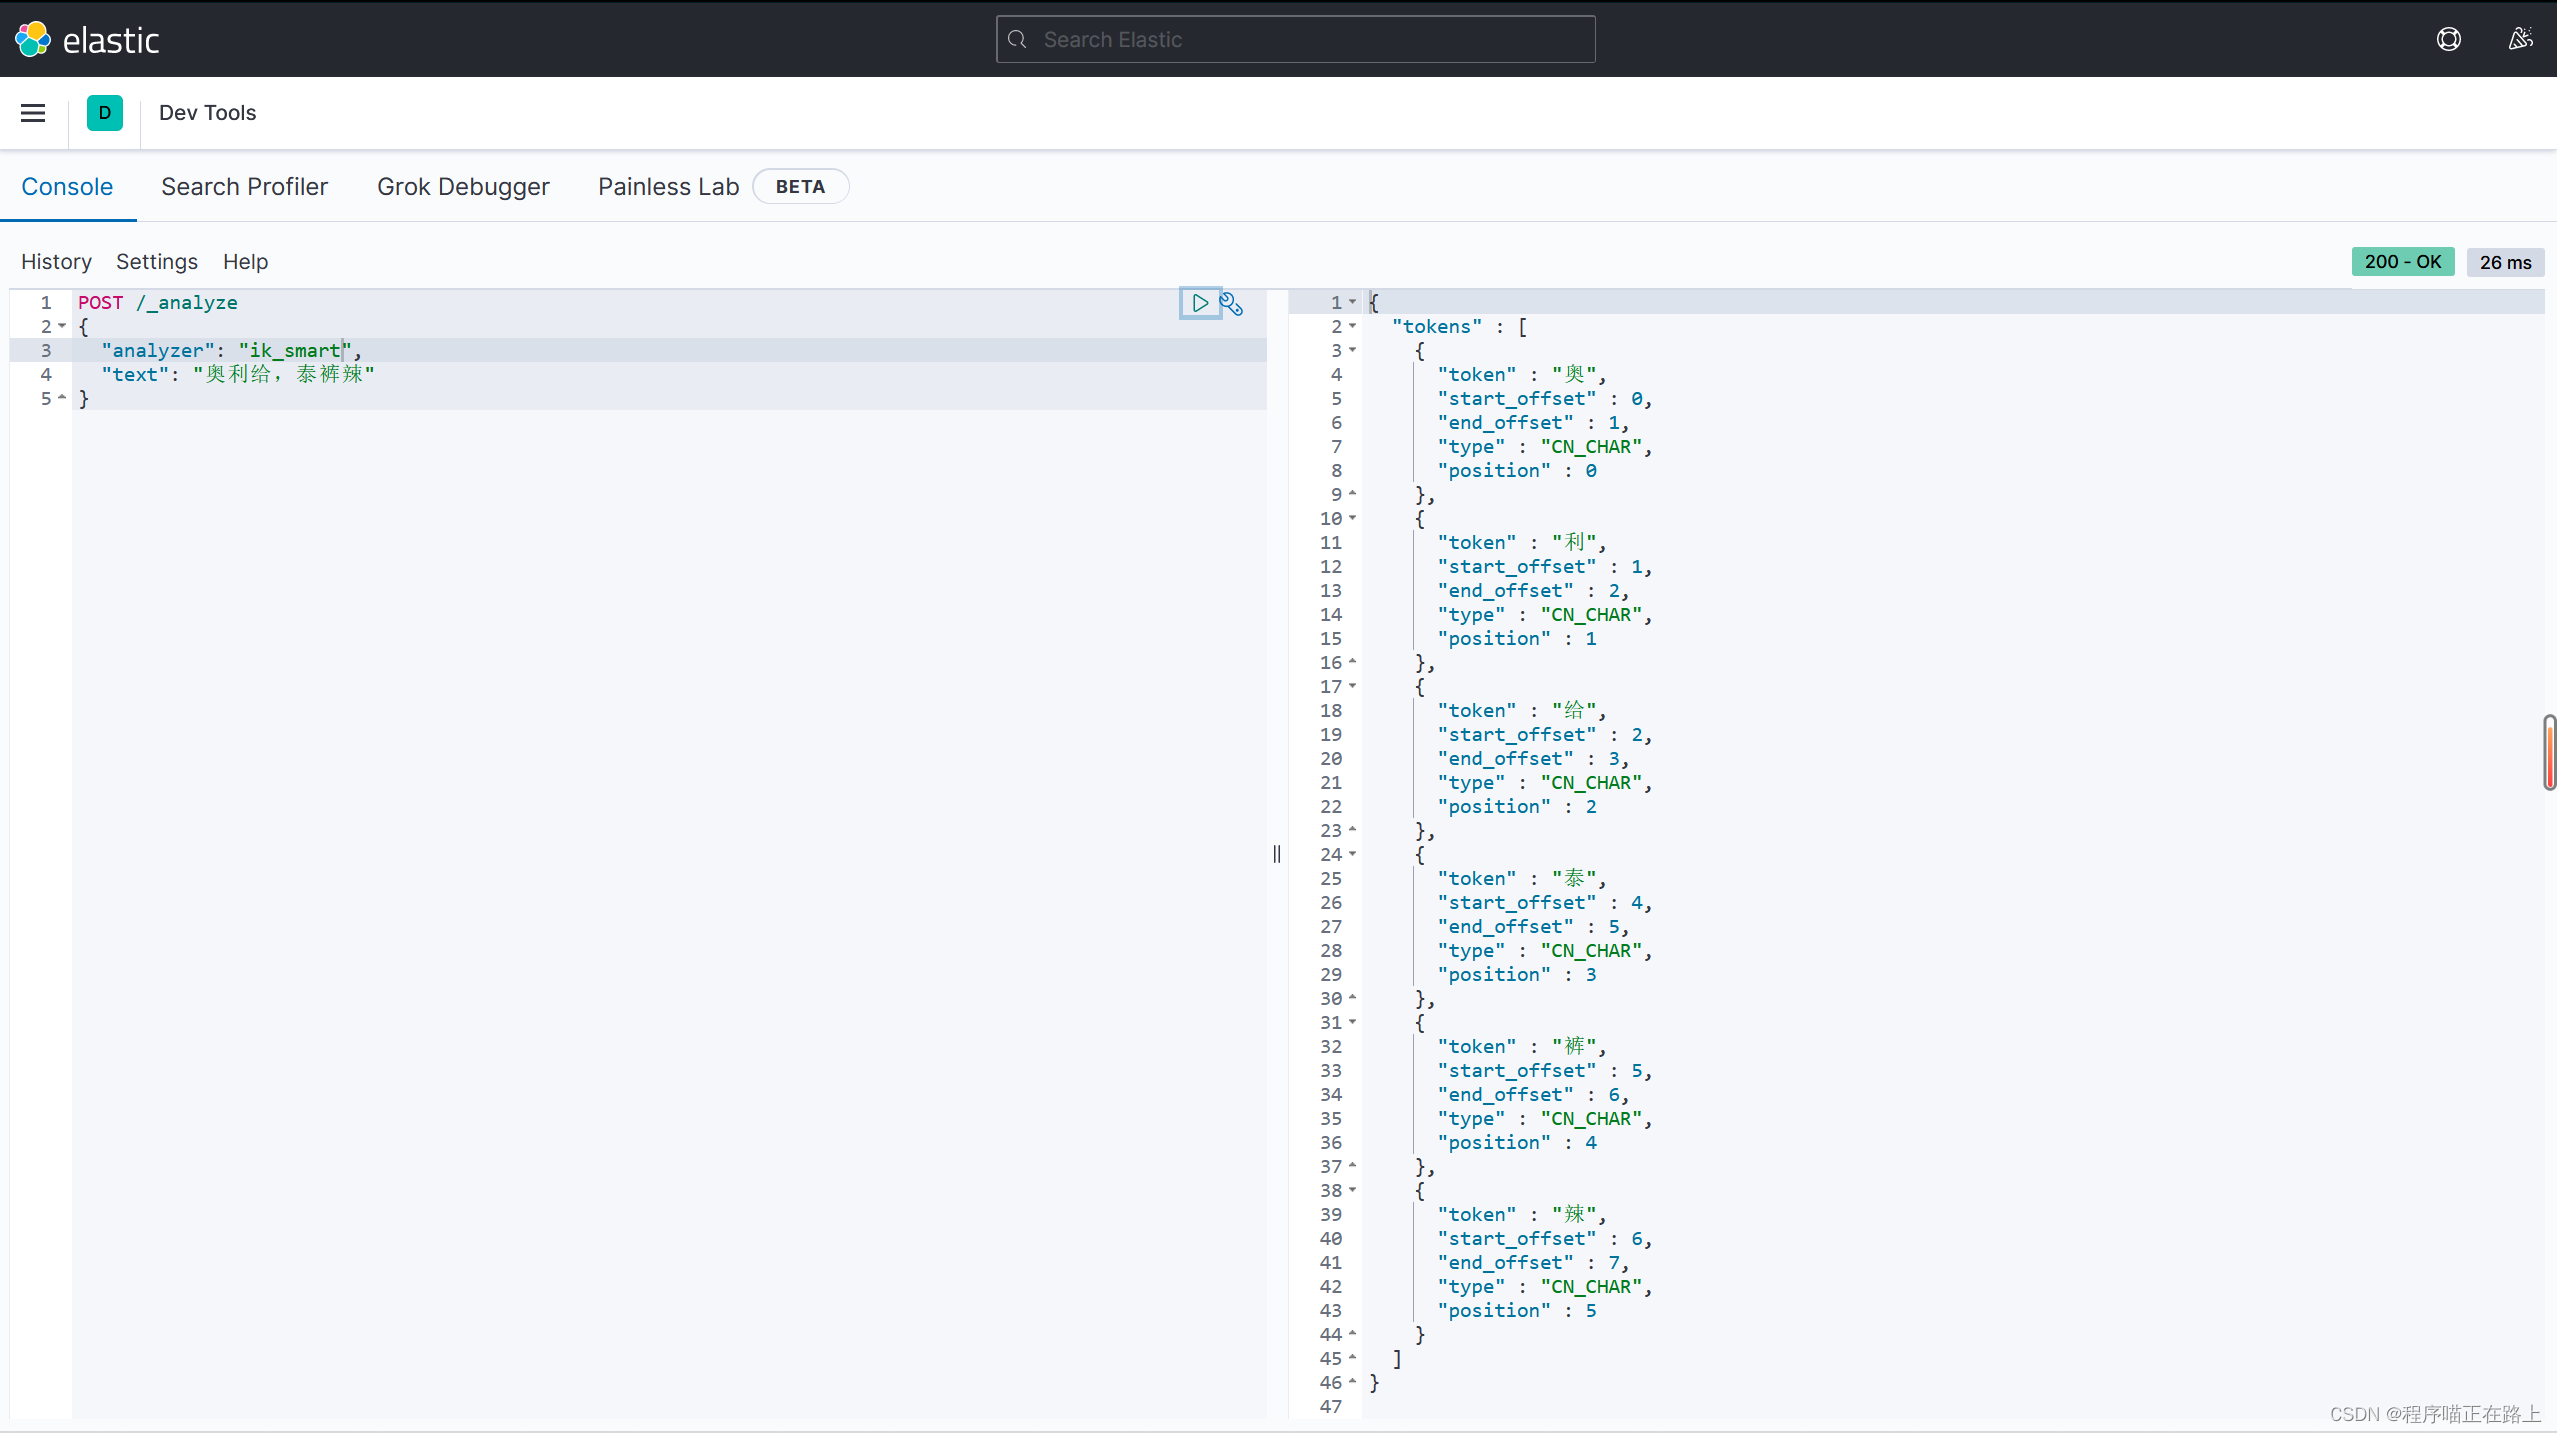The image size is (2557, 1433).
Task: Grab the editor panel resize divider
Action: click(x=1277, y=853)
